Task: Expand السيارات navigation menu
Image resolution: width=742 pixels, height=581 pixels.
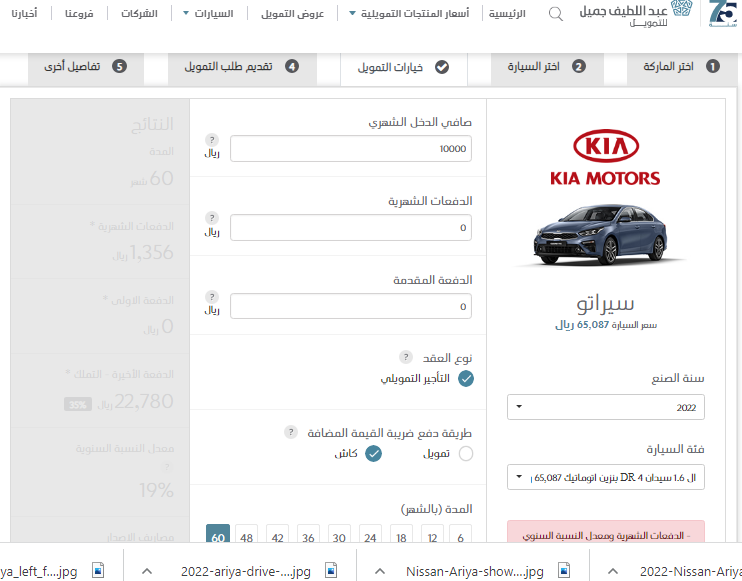Action: [208, 13]
